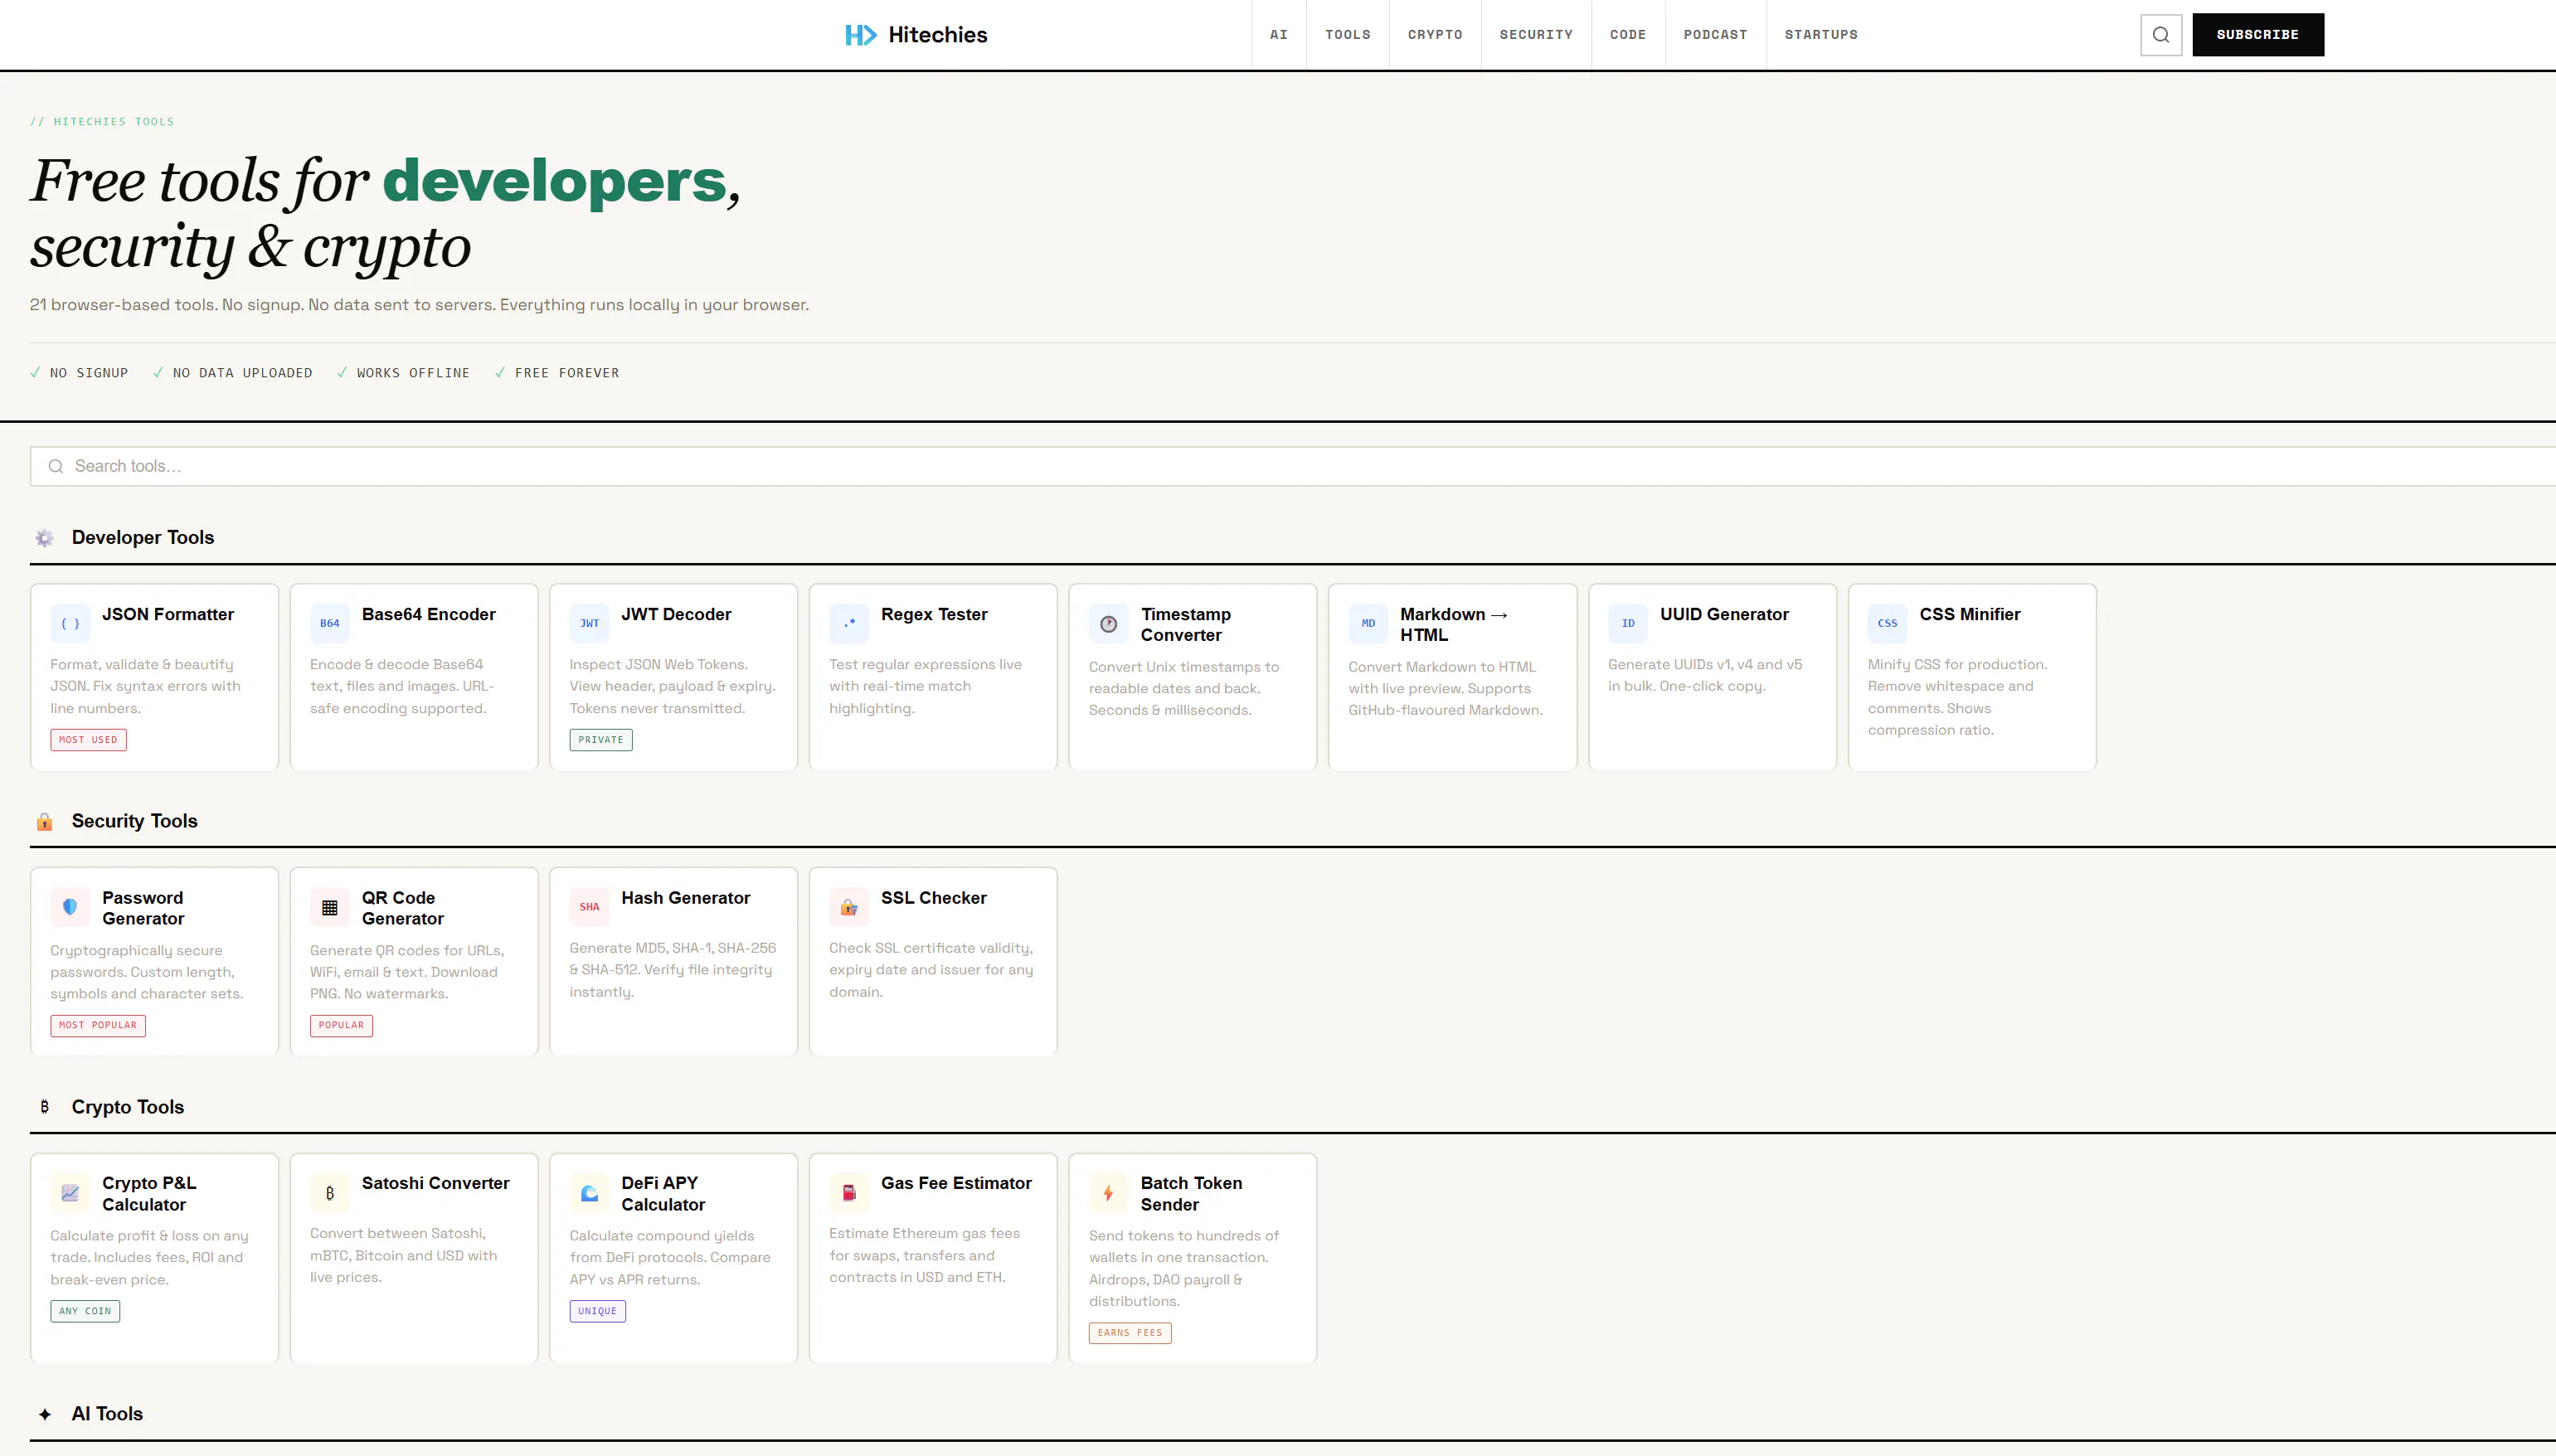Image resolution: width=2556 pixels, height=1456 pixels.
Task: Click the magnifier icon in Search tools field
Action: (x=56, y=466)
